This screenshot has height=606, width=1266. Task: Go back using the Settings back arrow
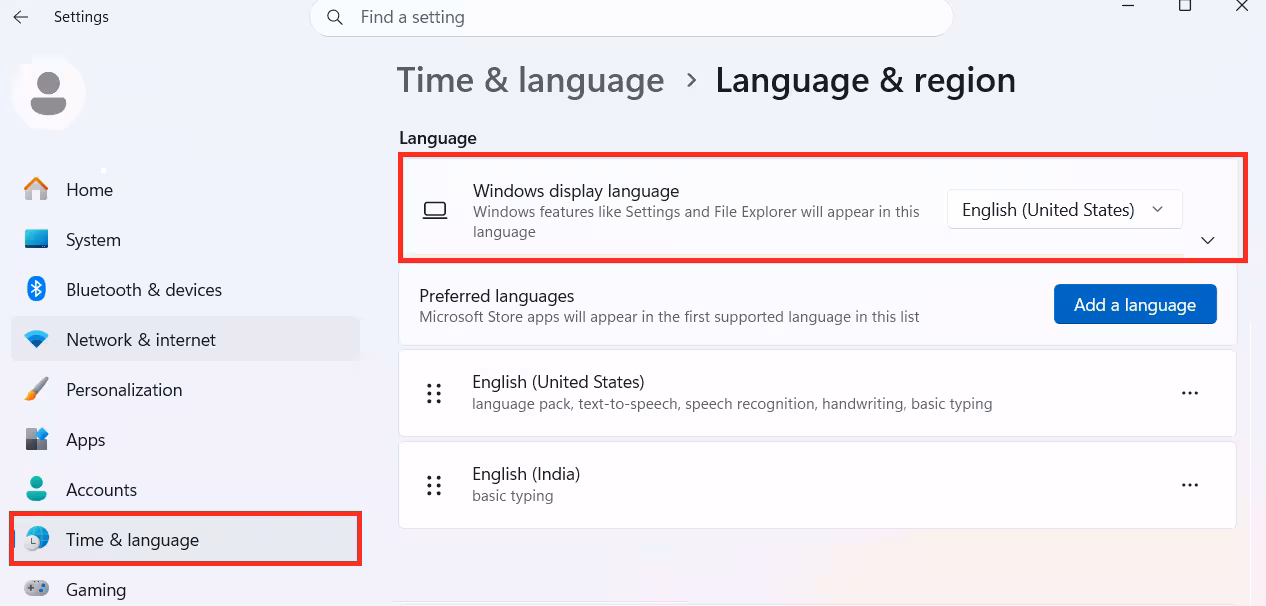pyautogui.click(x=20, y=17)
